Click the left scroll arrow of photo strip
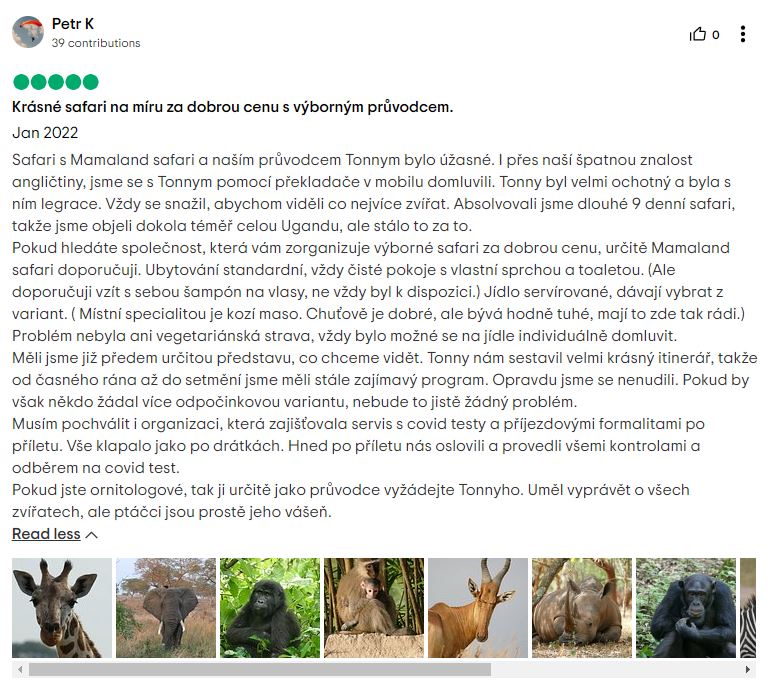Screen dimensions: 768x697 tap(20, 669)
